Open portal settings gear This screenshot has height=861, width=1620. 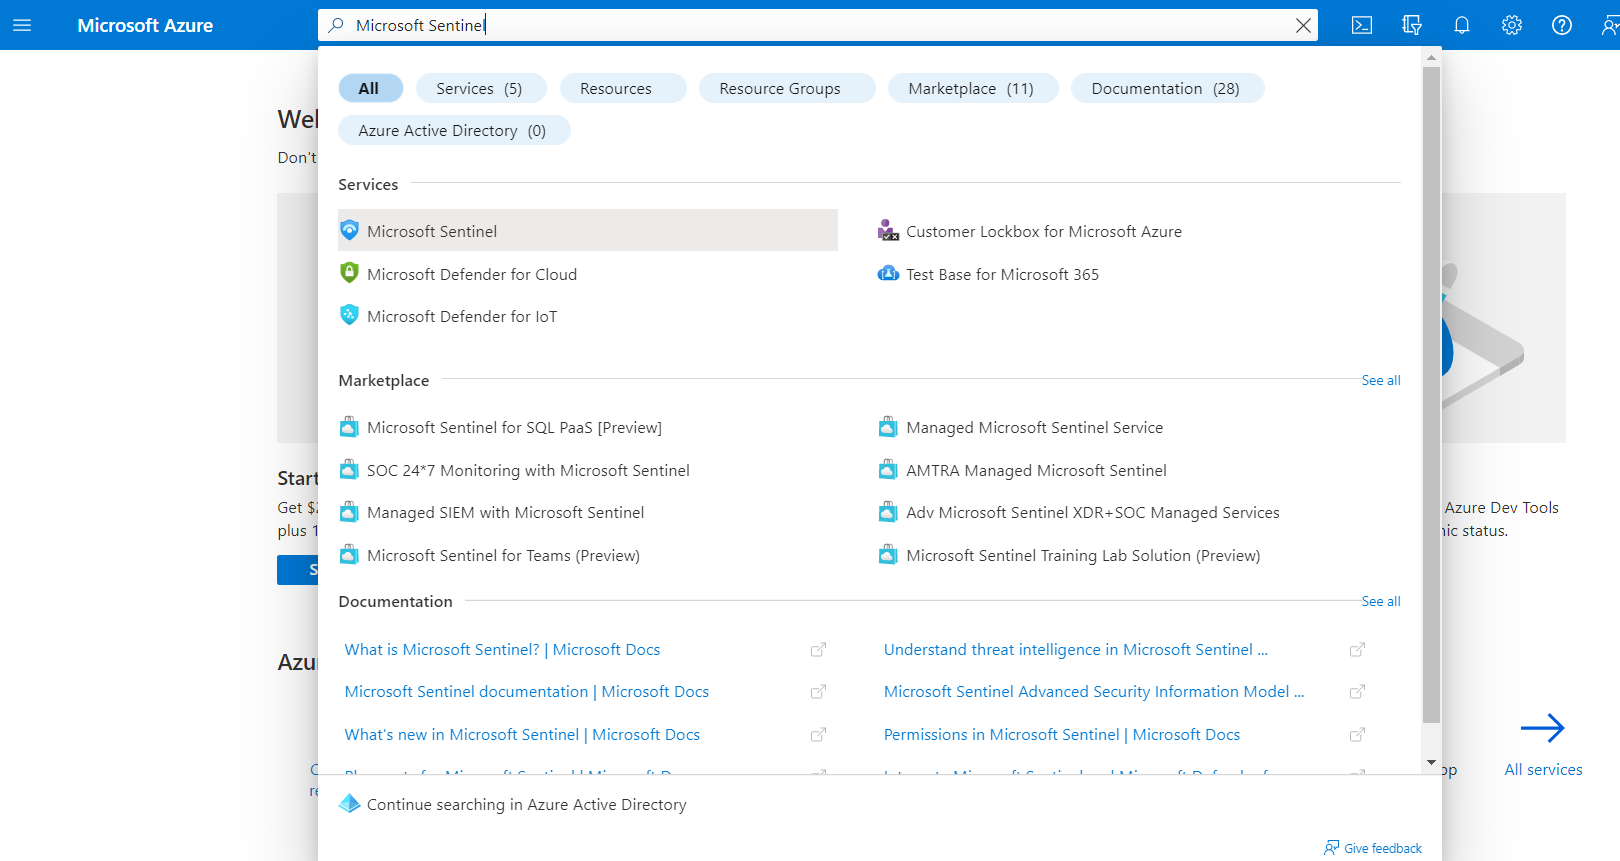(1511, 25)
